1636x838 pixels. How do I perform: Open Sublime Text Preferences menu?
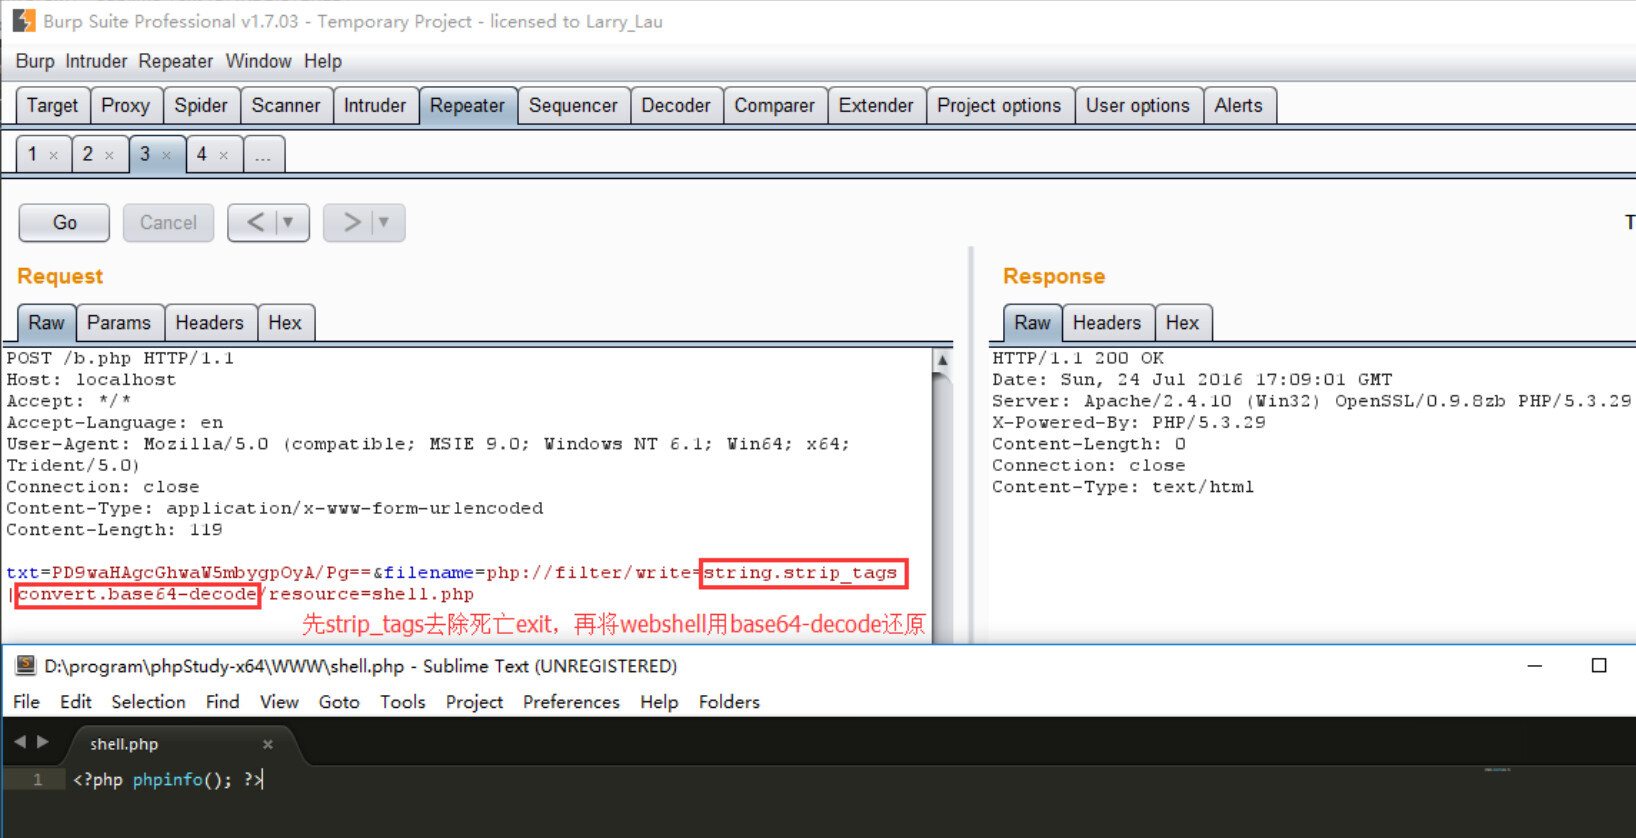pyautogui.click(x=571, y=702)
